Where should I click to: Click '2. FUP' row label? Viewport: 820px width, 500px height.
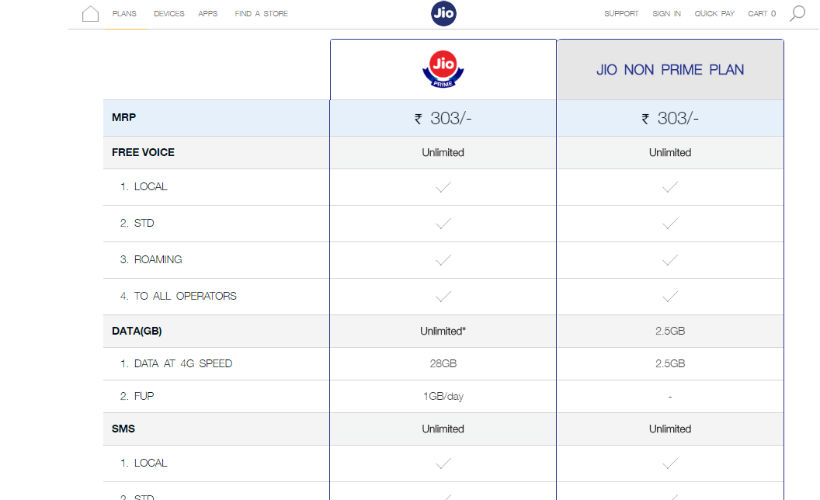137,396
